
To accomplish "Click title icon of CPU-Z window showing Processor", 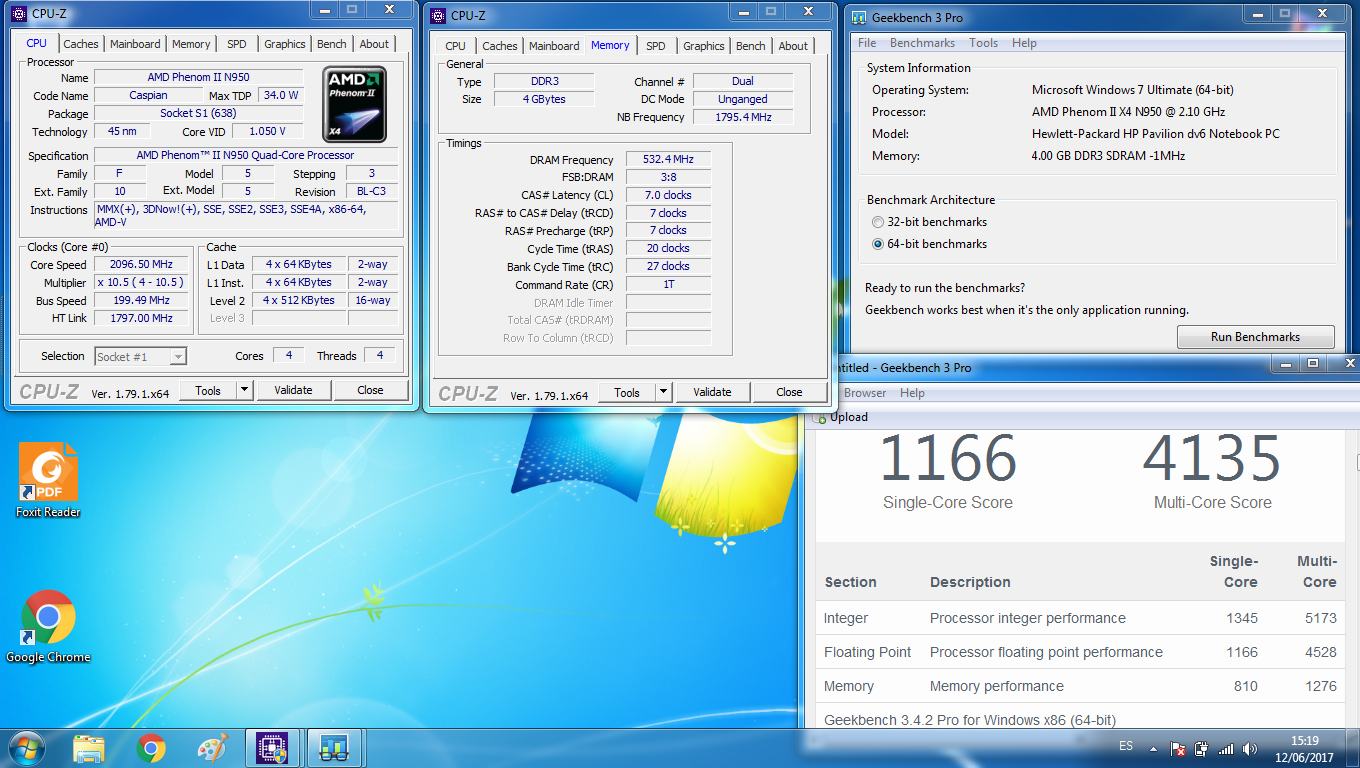I will click(19, 14).
